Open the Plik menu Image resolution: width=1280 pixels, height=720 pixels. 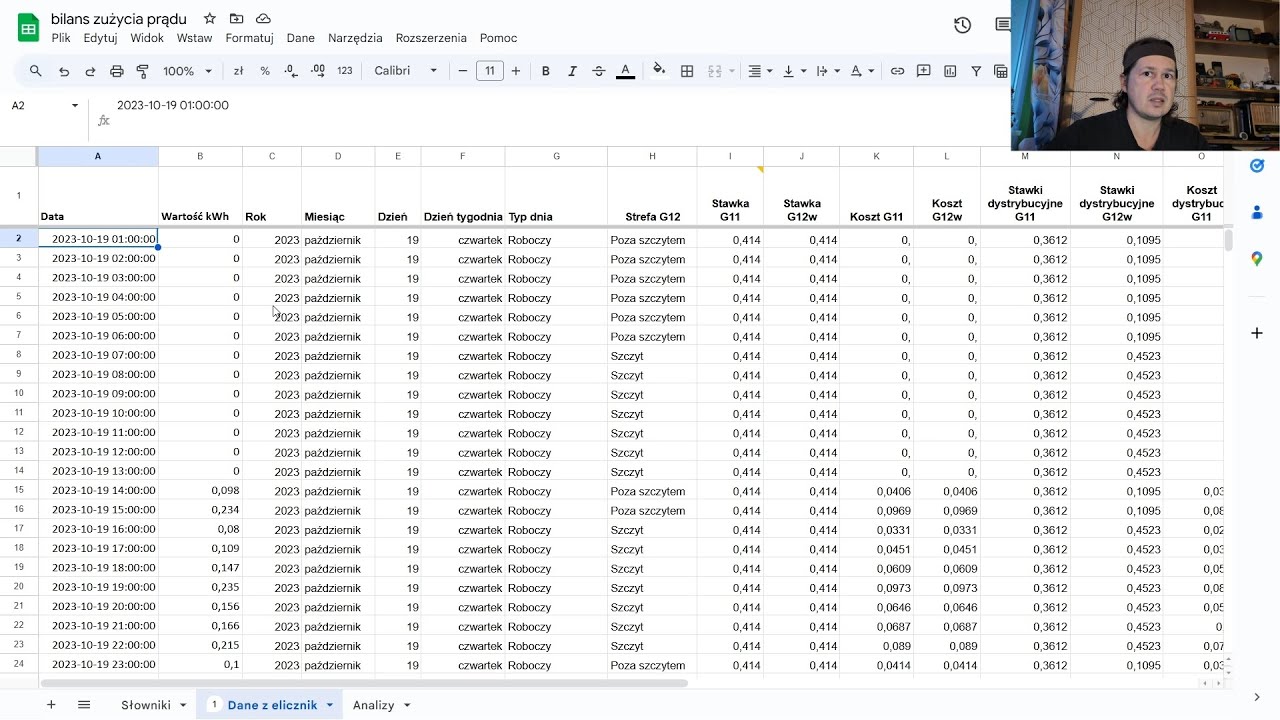(61, 38)
